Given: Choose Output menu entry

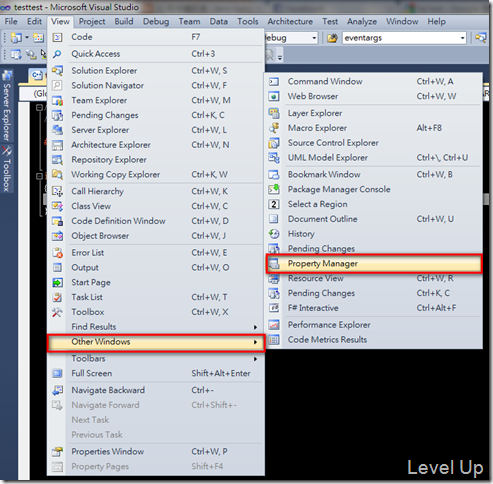Looking at the screenshot, I should (x=156, y=268).
